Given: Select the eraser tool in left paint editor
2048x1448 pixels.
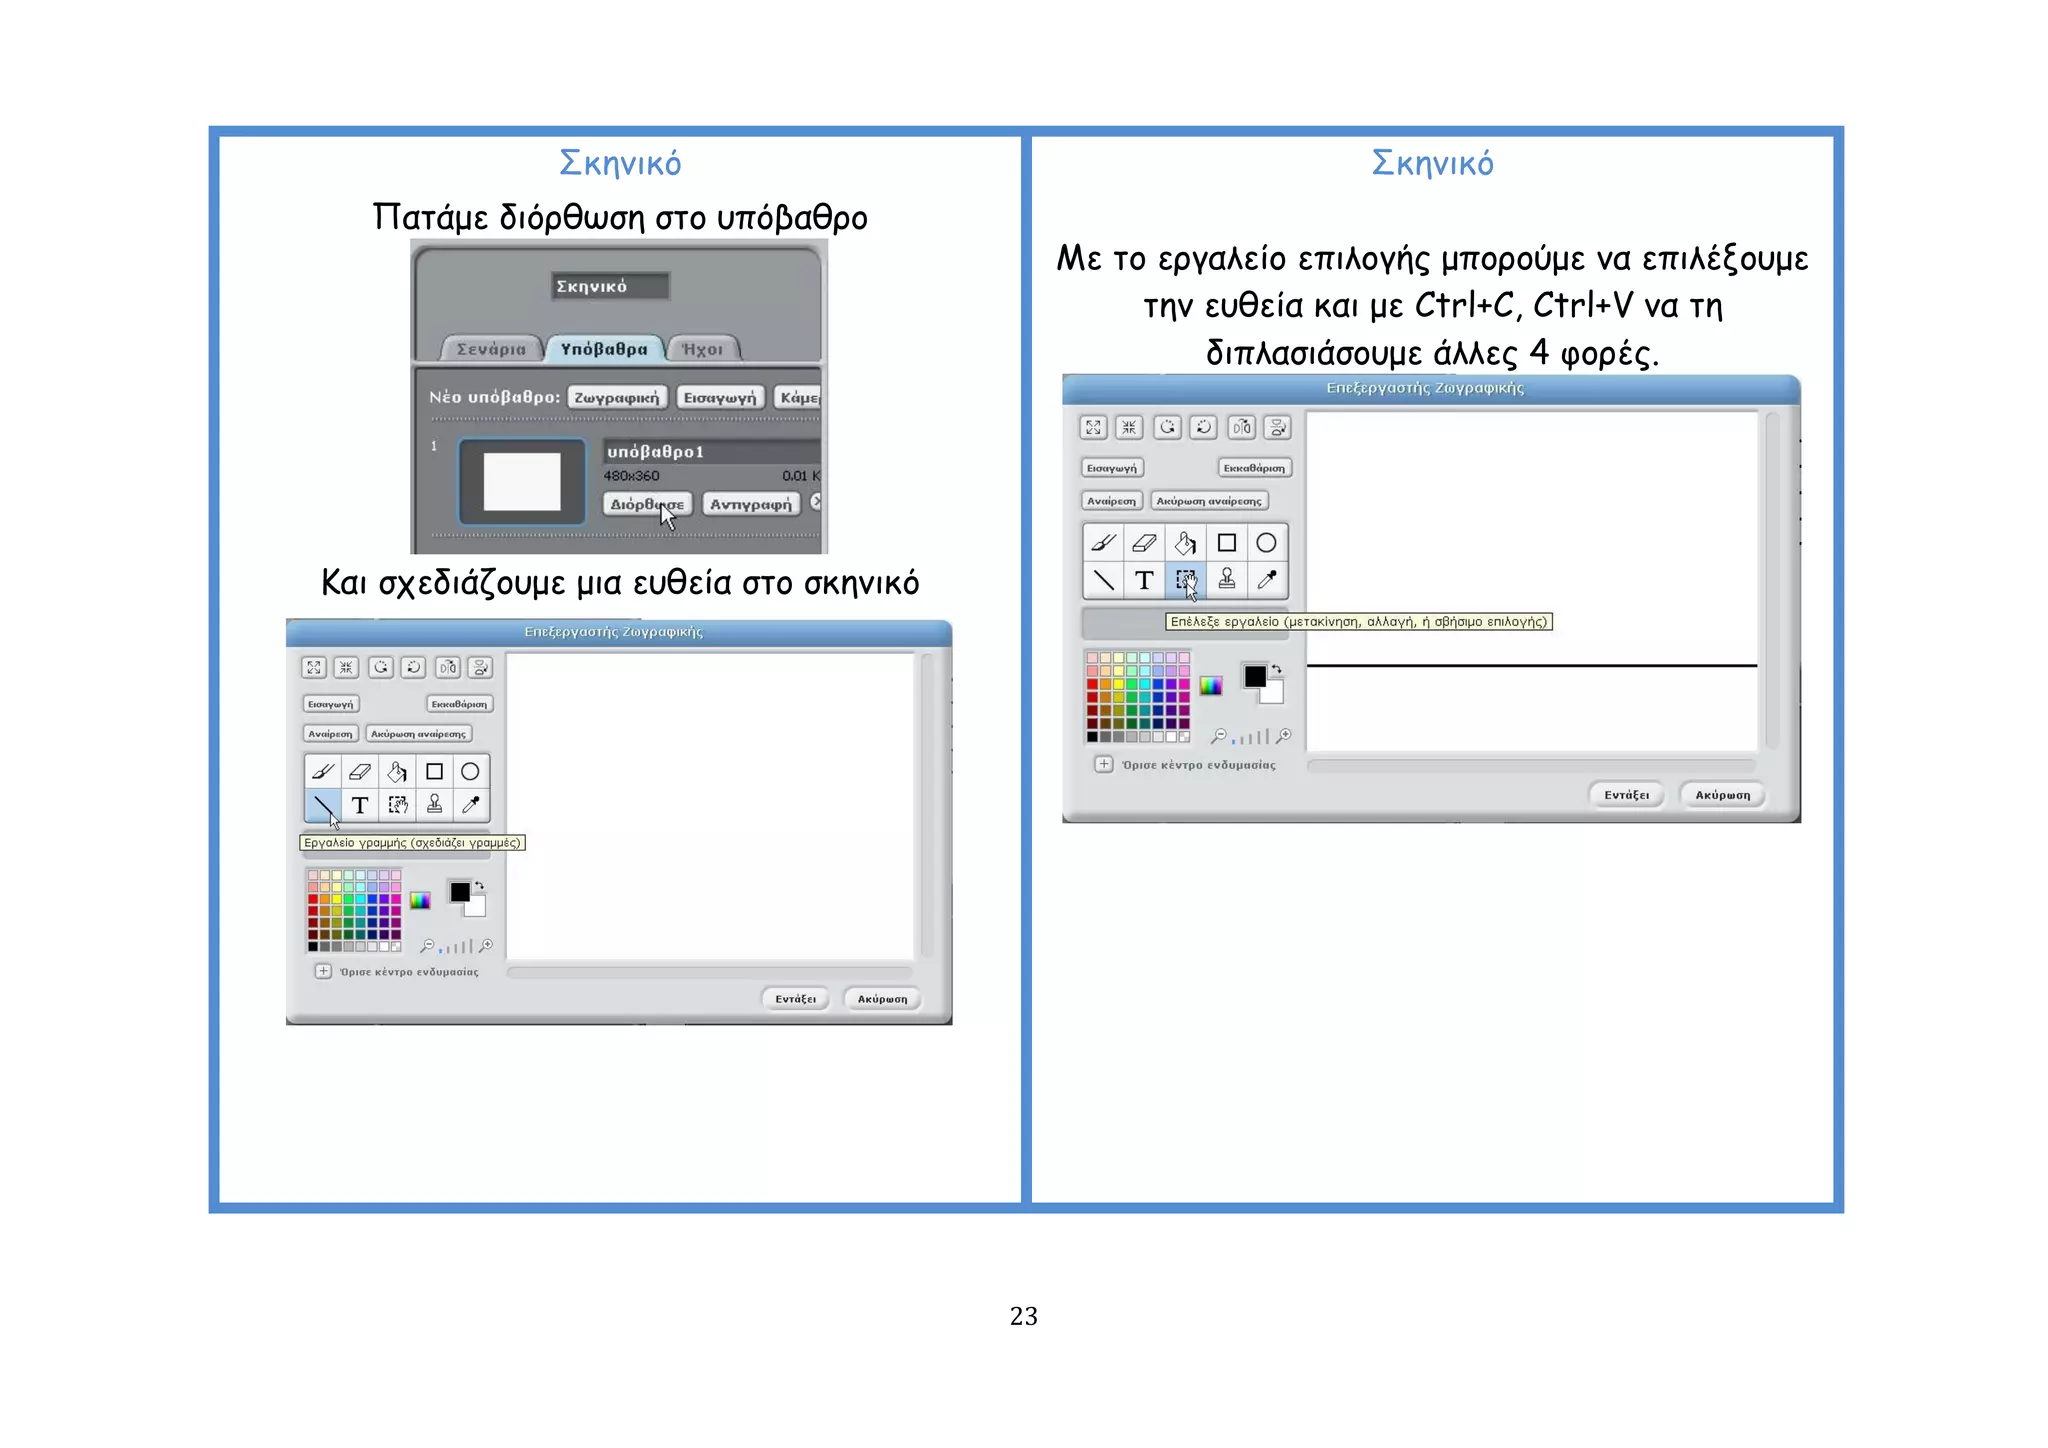Looking at the screenshot, I should [360, 771].
